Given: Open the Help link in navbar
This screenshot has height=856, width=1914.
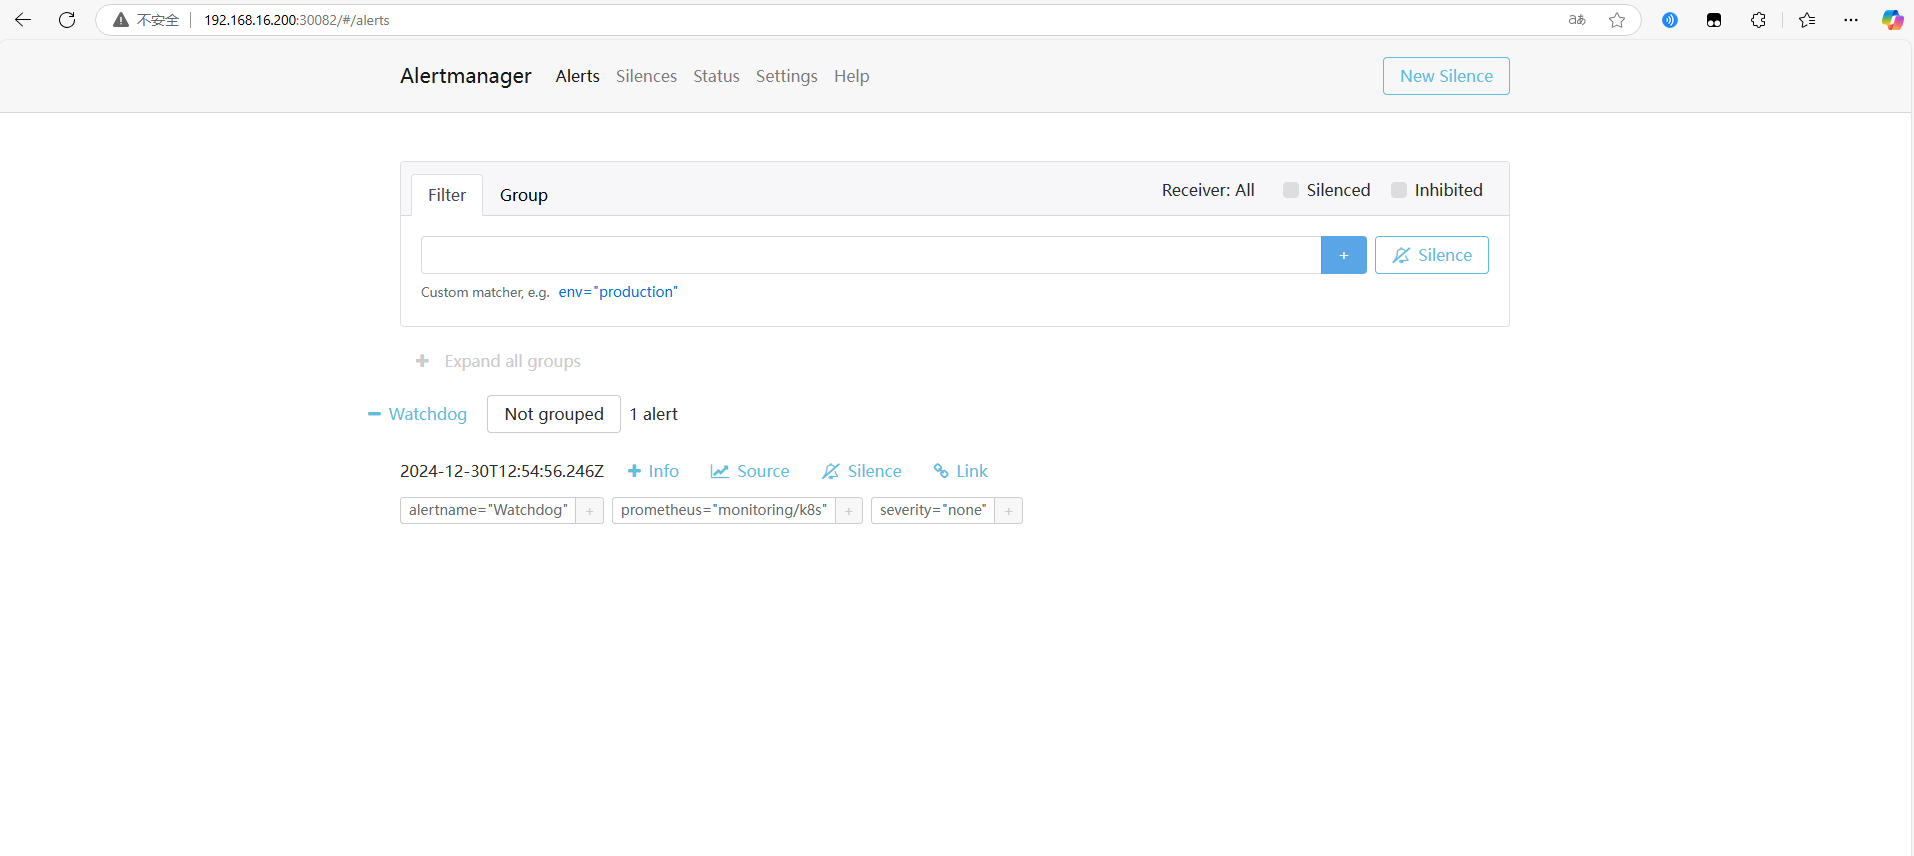Looking at the screenshot, I should (851, 76).
